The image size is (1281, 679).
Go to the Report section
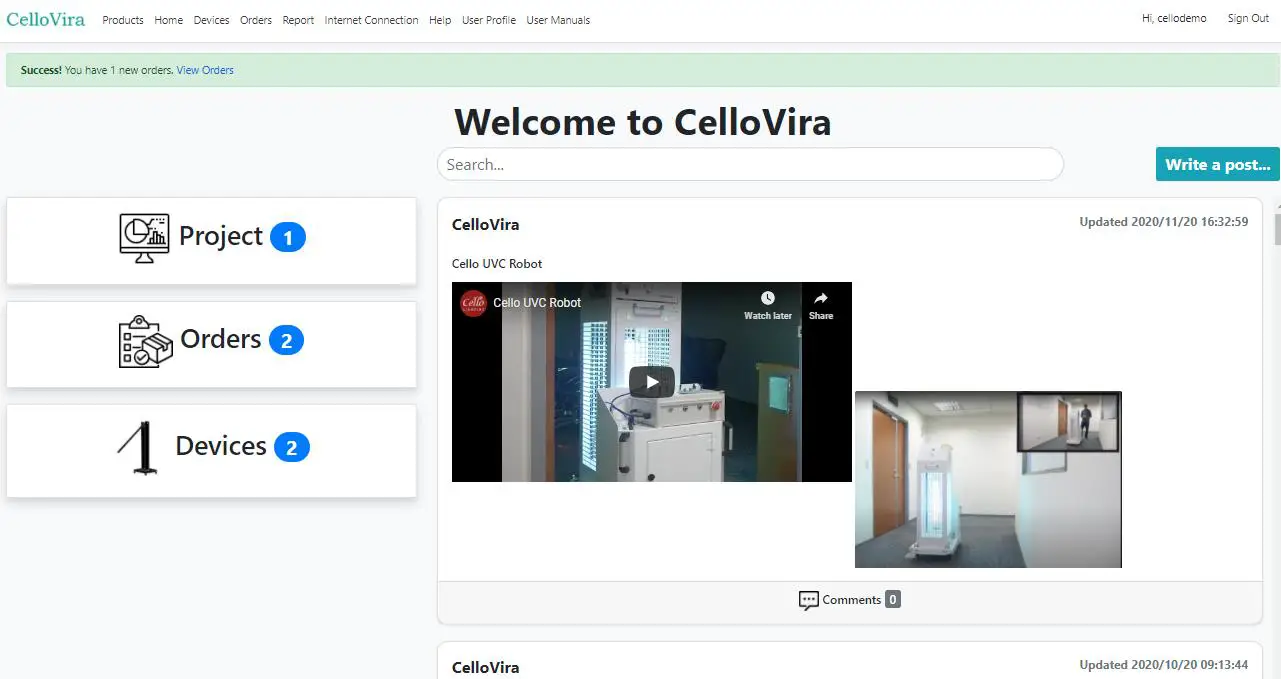pos(298,20)
